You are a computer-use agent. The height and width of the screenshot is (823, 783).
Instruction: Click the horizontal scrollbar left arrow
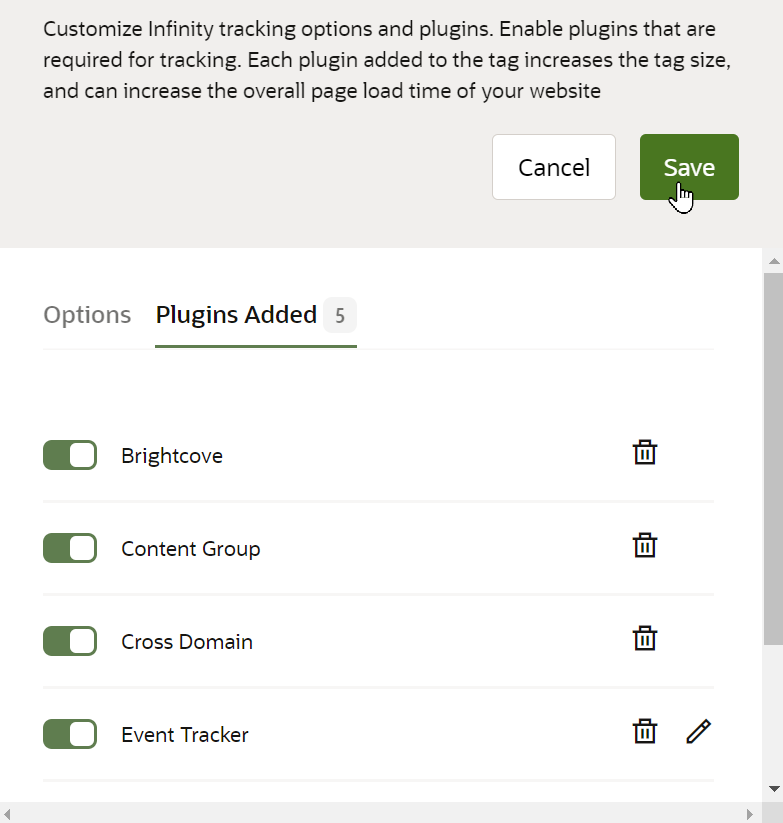(x=7, y=814)
